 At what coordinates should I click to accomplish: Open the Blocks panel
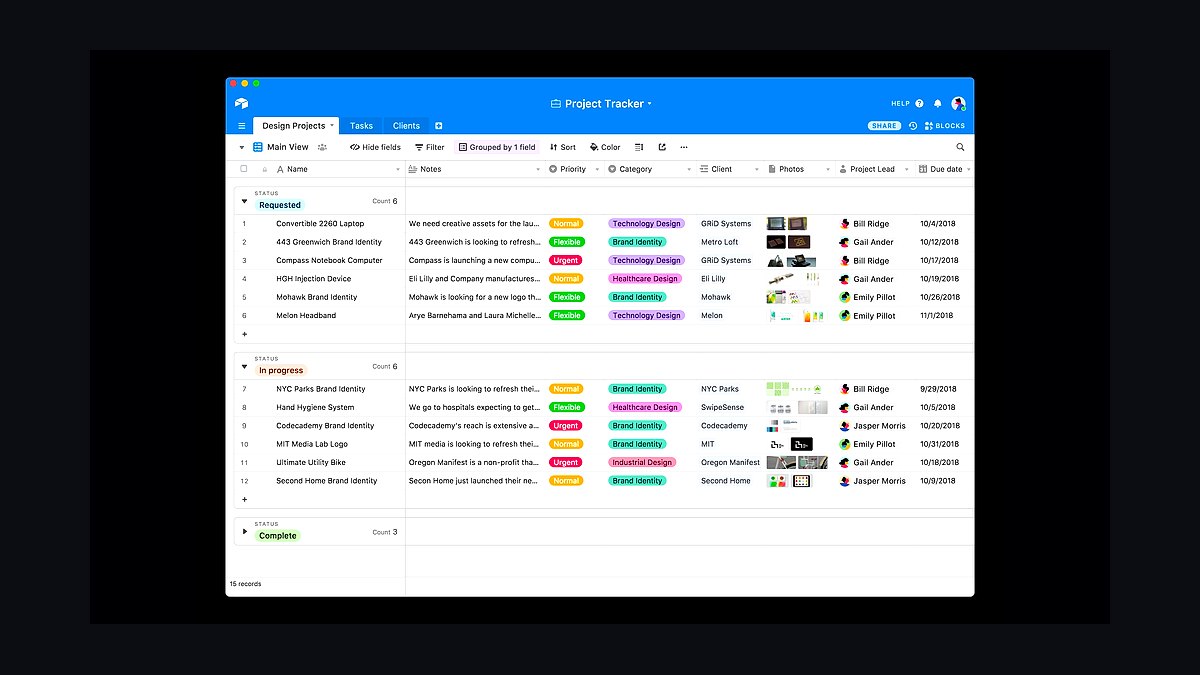(x=945, y=126)
